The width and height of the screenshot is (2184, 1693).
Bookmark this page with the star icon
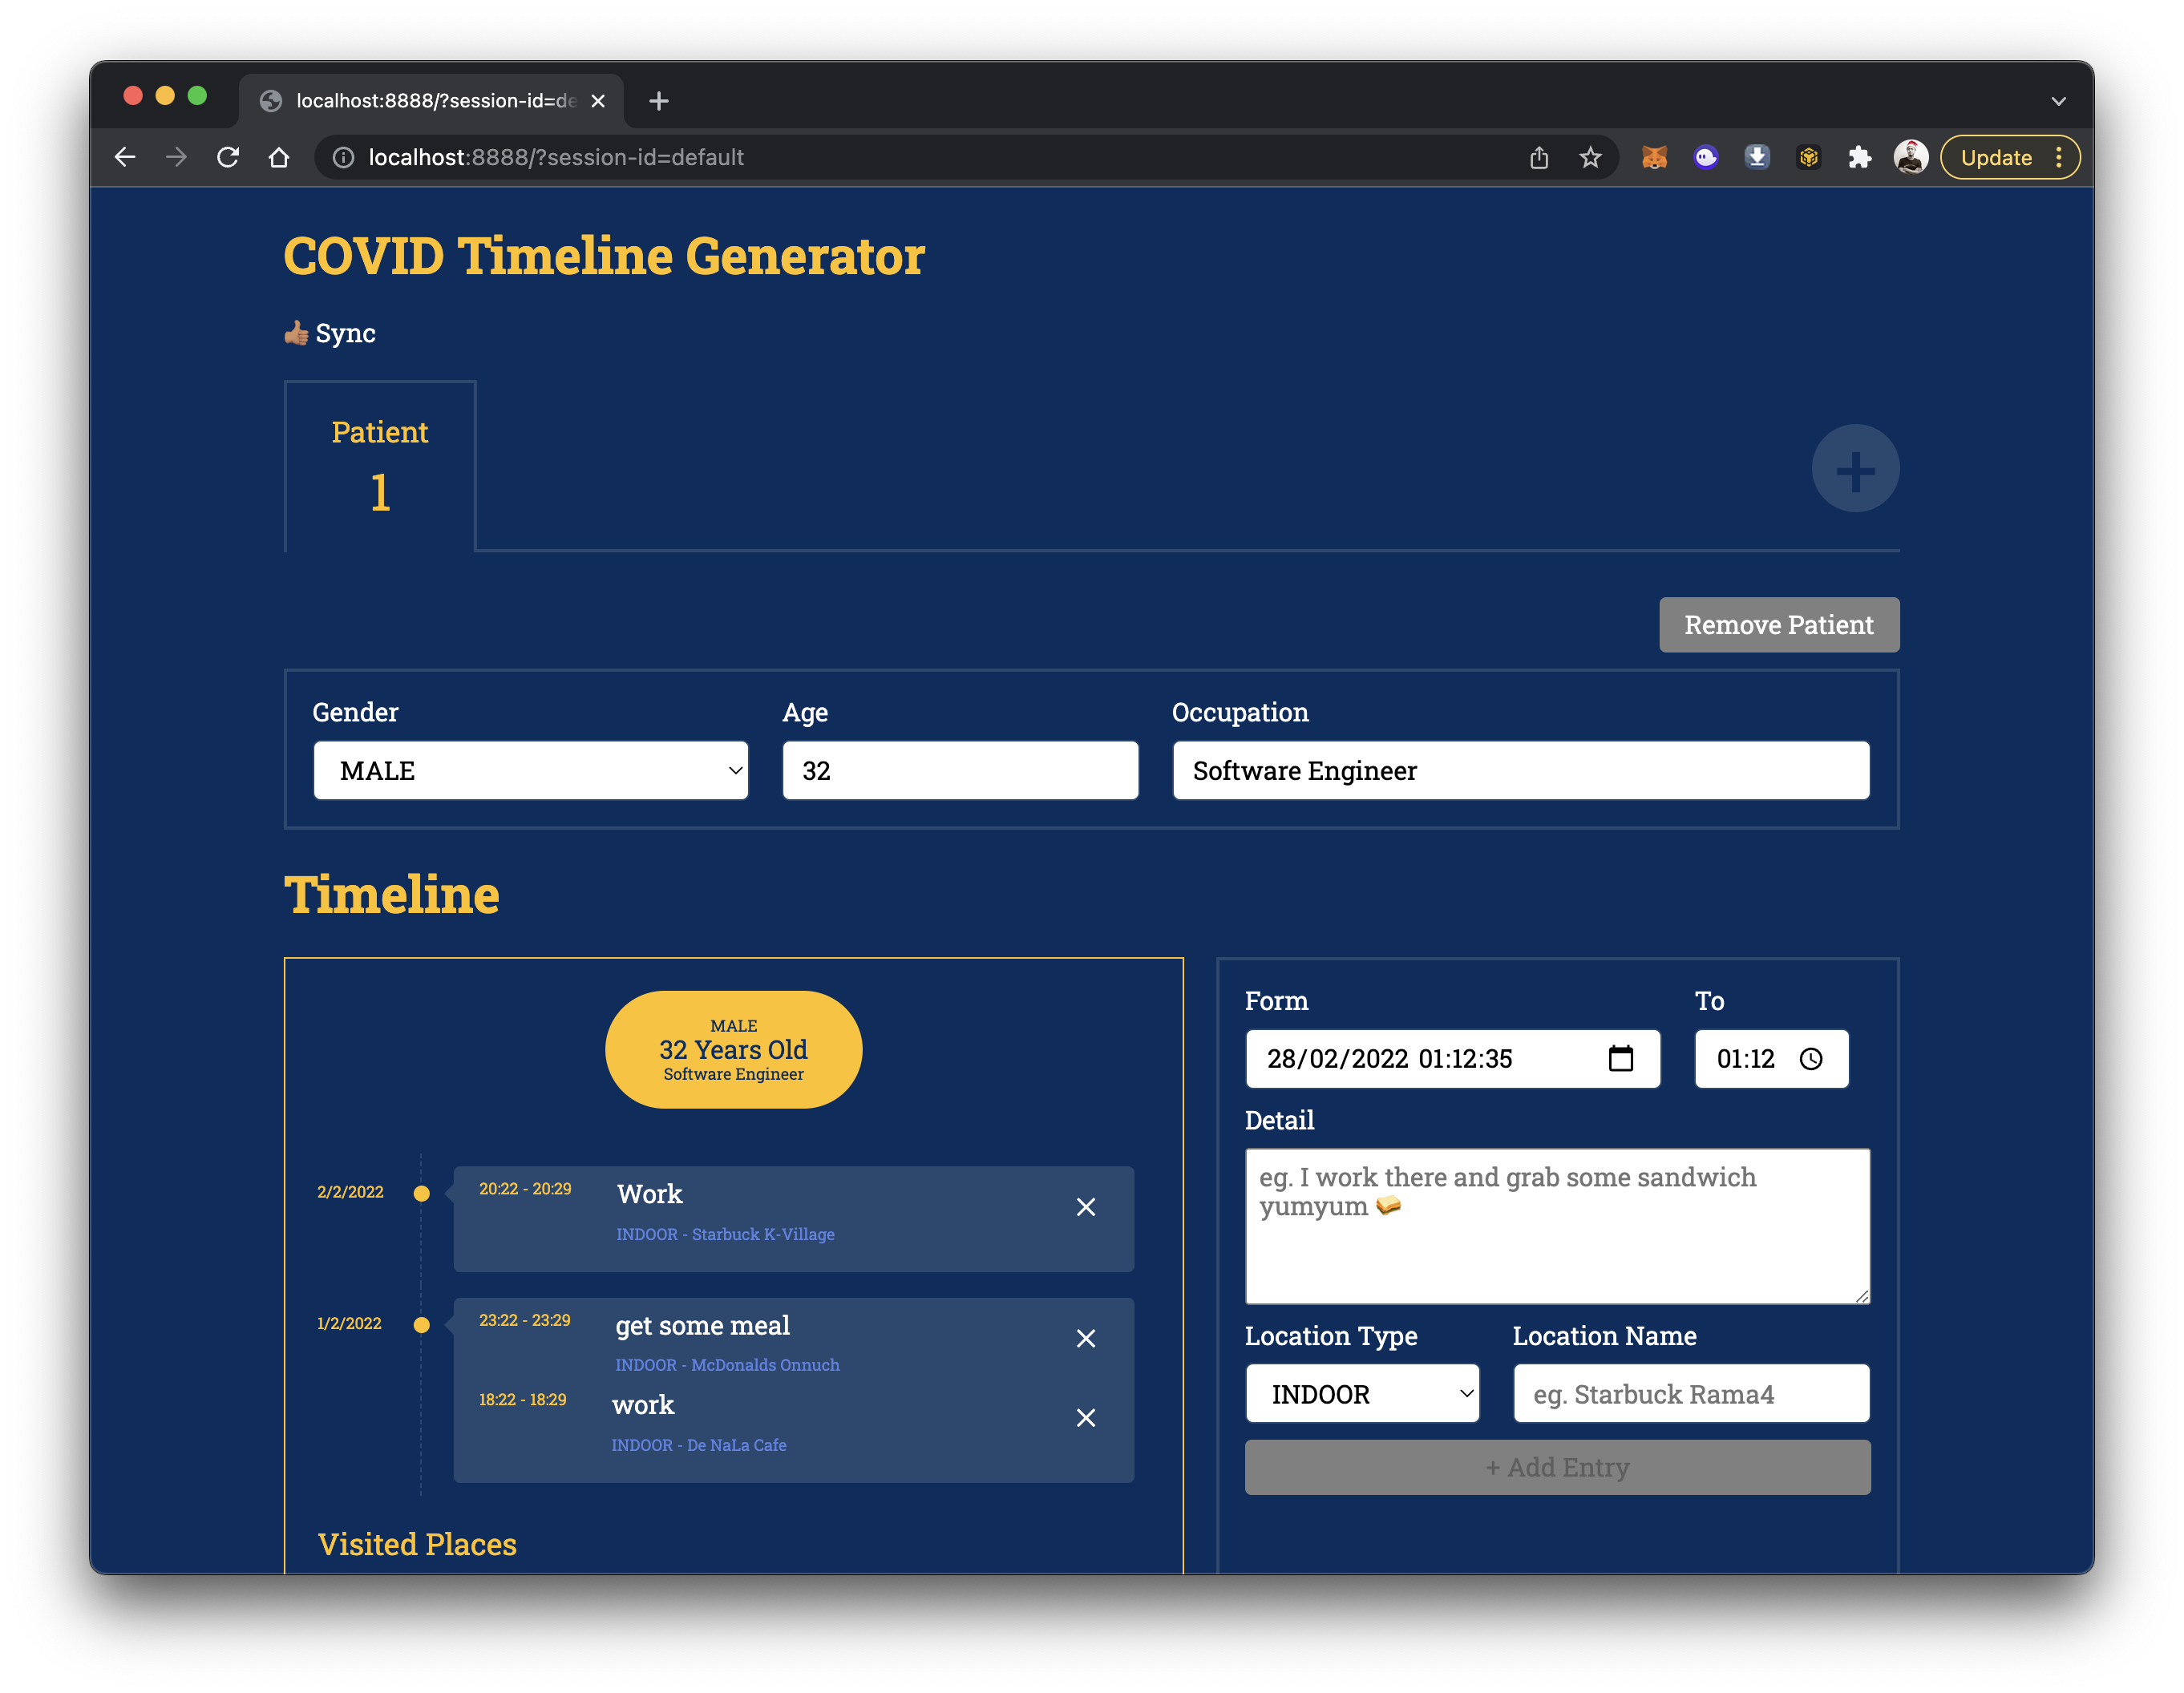(1590, 157)
